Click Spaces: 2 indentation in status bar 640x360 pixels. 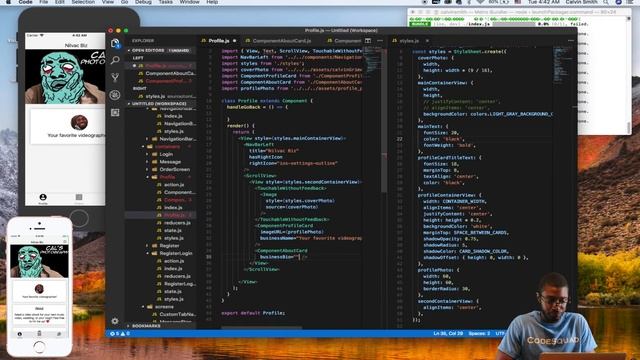(479, 333)
